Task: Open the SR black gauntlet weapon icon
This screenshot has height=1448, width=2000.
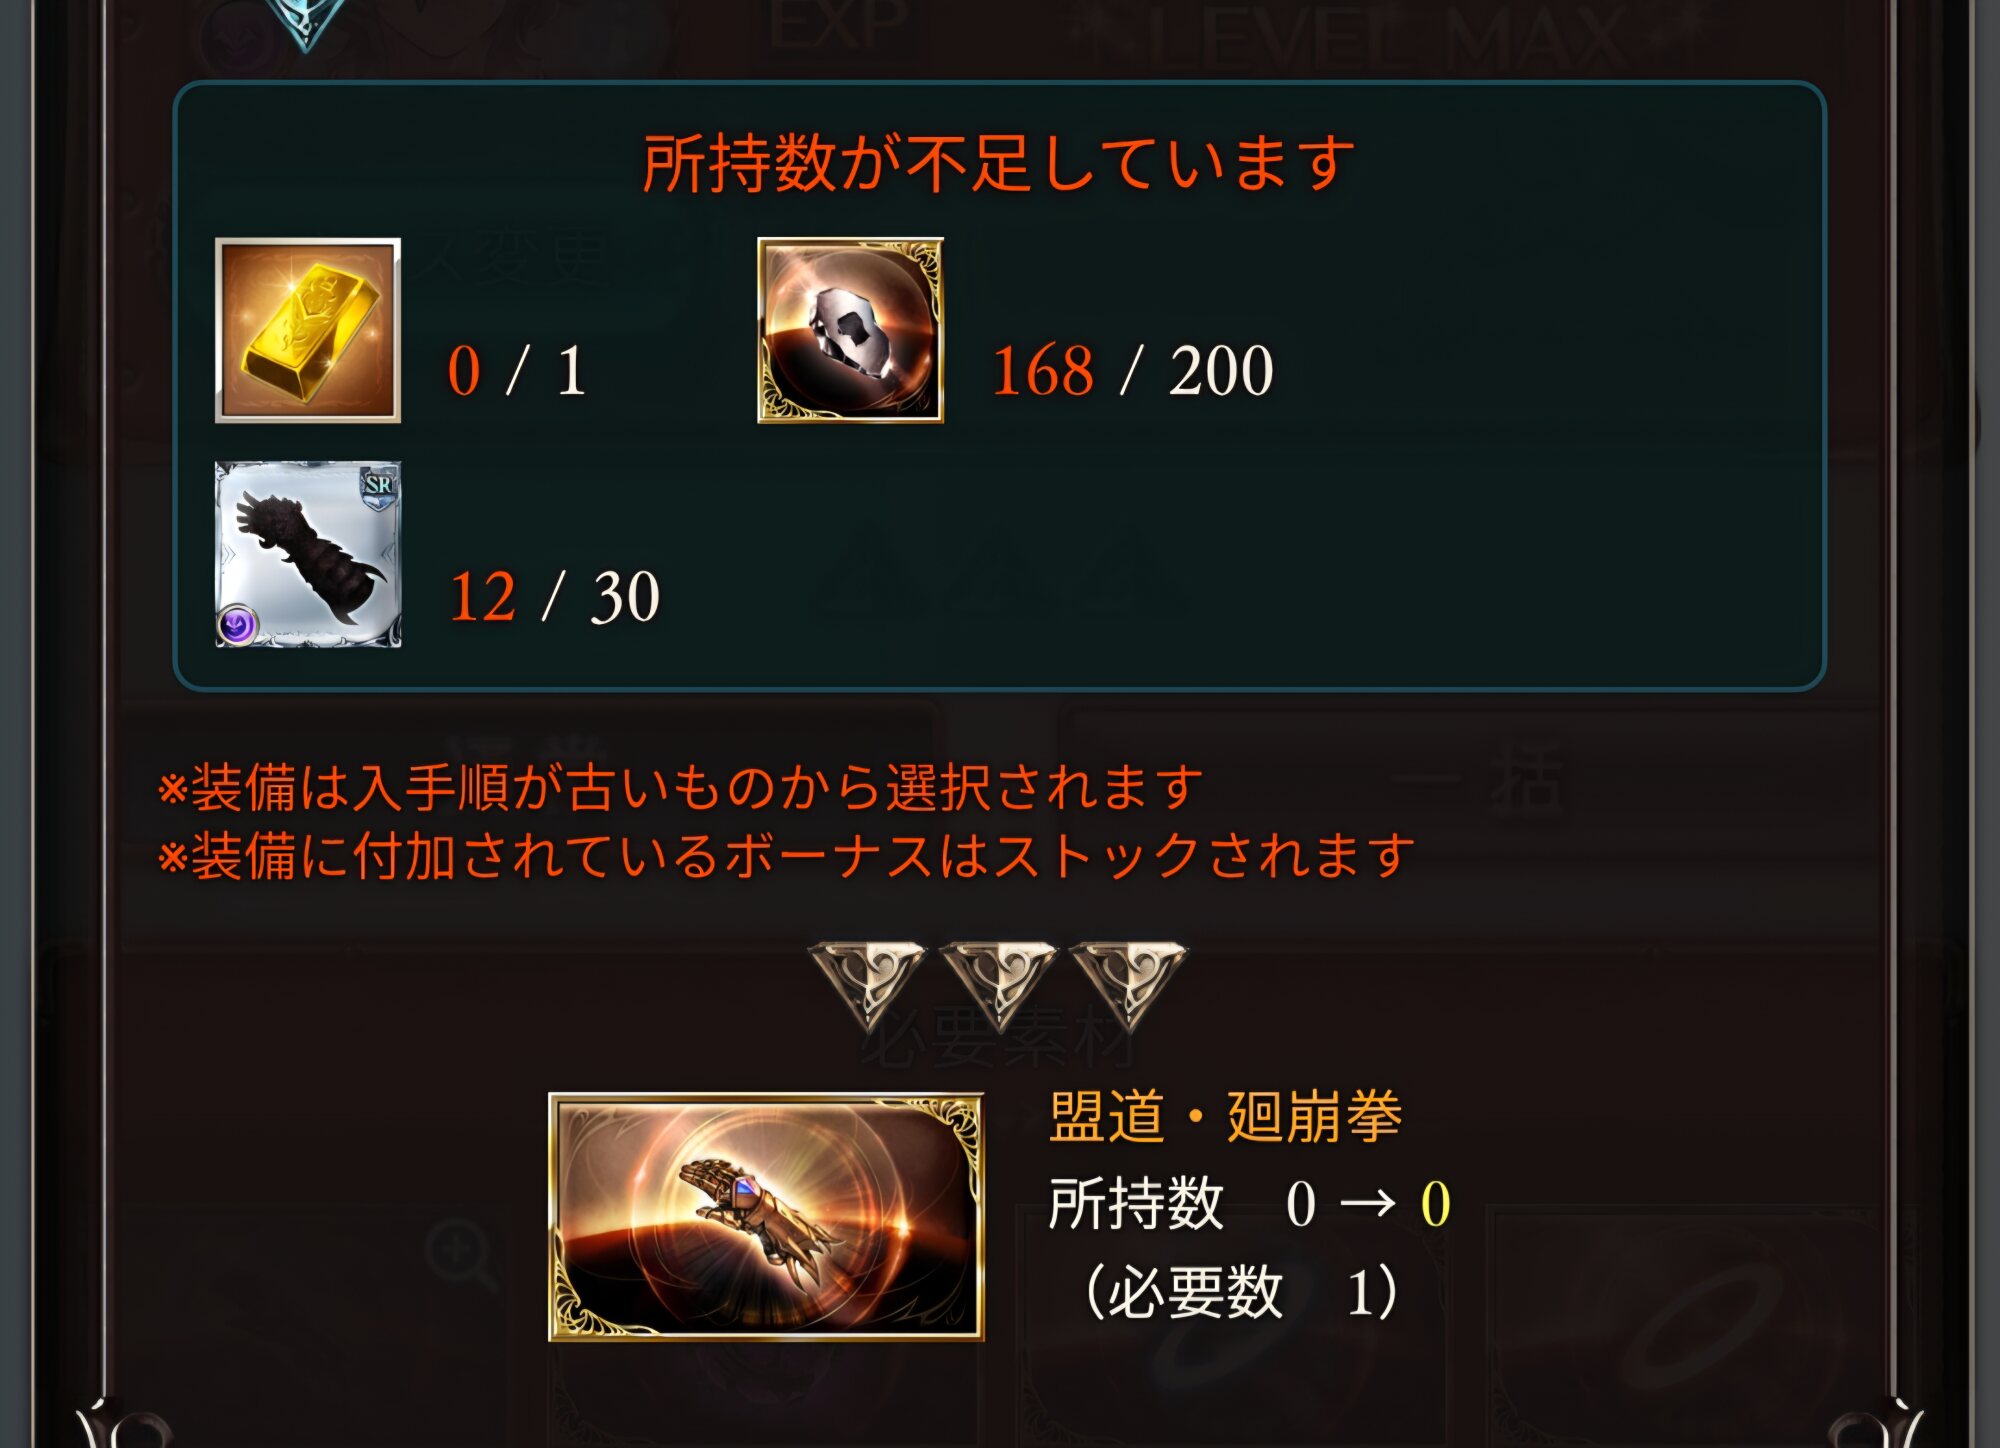Action: [308, 554]
